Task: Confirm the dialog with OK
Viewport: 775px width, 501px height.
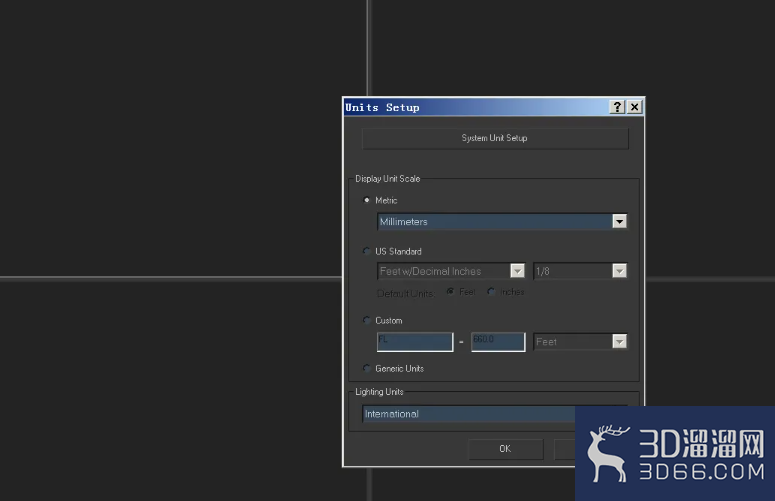Action: (506, 449)
